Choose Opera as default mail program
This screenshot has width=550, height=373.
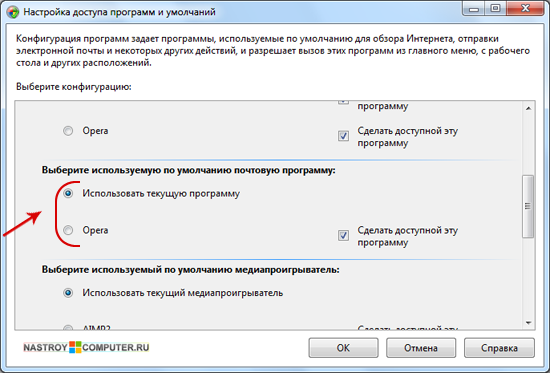pyautogui.click(x=68, y=230)
